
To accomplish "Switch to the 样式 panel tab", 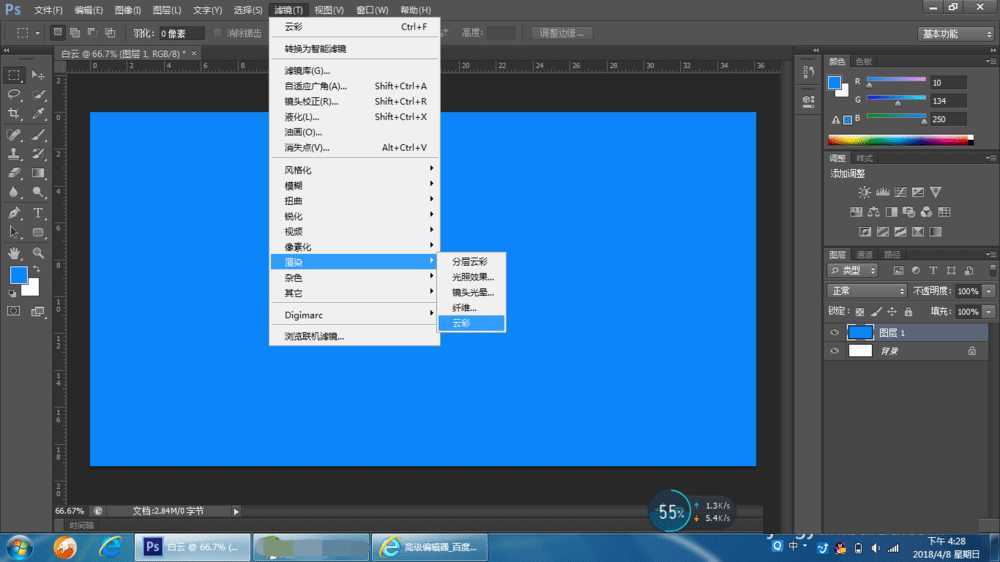I will 864,158.
